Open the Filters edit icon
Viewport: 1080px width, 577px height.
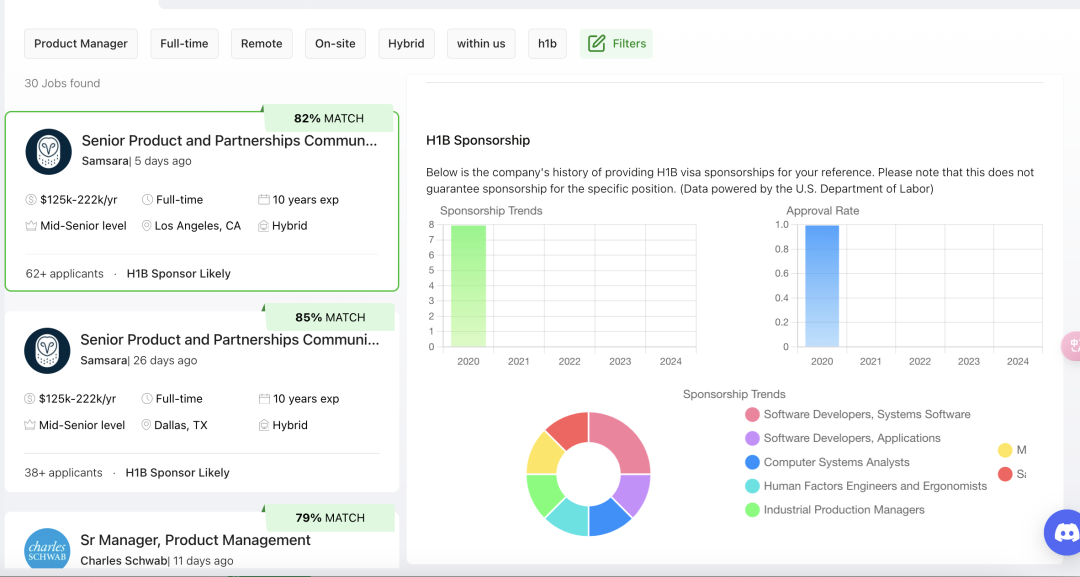596,43
